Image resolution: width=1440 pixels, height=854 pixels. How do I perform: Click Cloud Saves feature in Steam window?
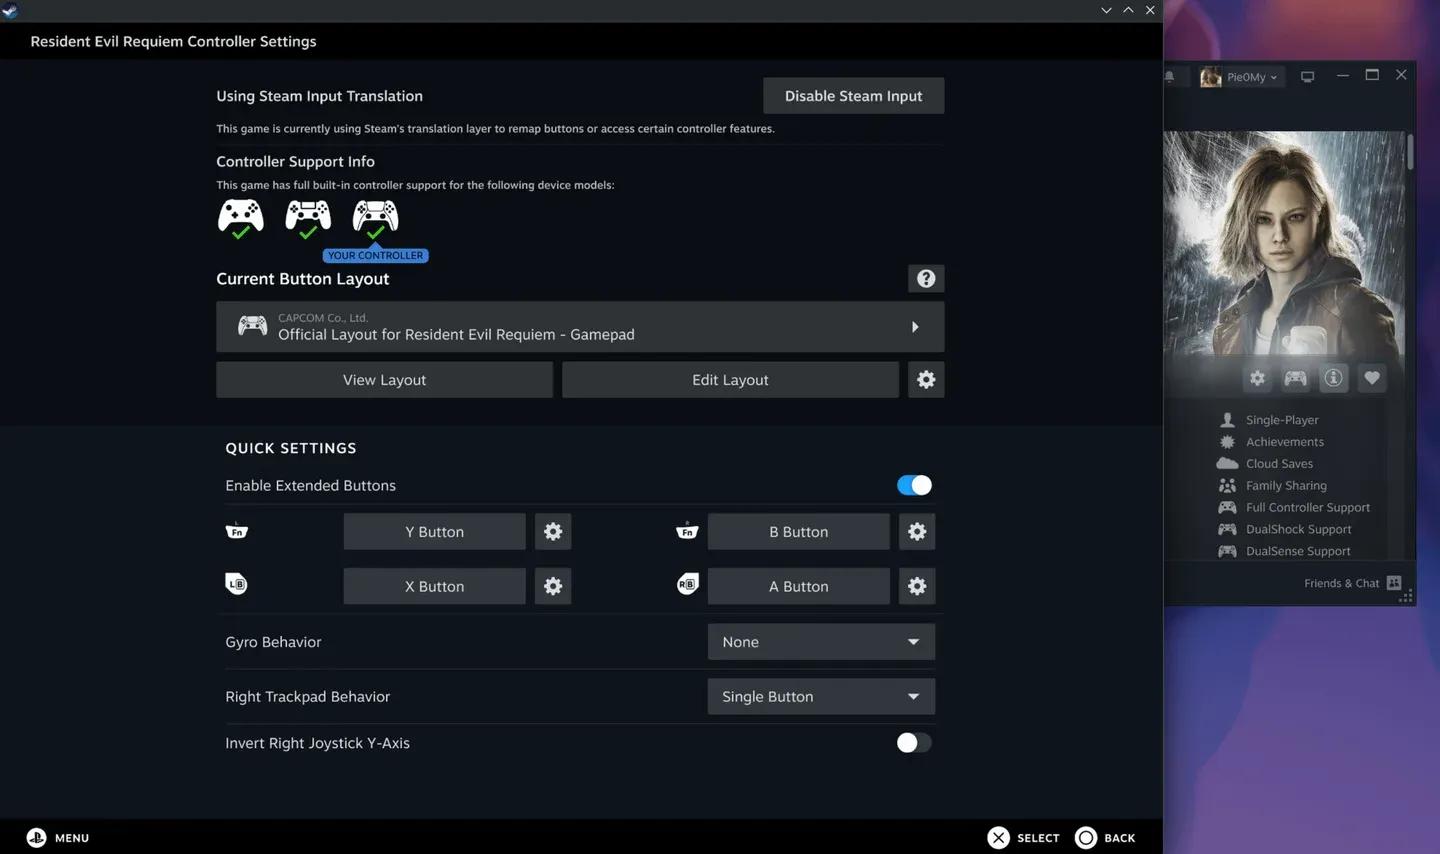click(x=1279, y=464)
